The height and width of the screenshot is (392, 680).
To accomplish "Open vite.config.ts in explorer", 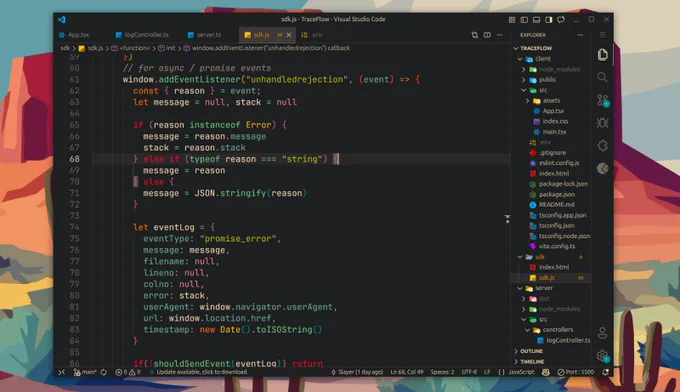I will point(557,246).
